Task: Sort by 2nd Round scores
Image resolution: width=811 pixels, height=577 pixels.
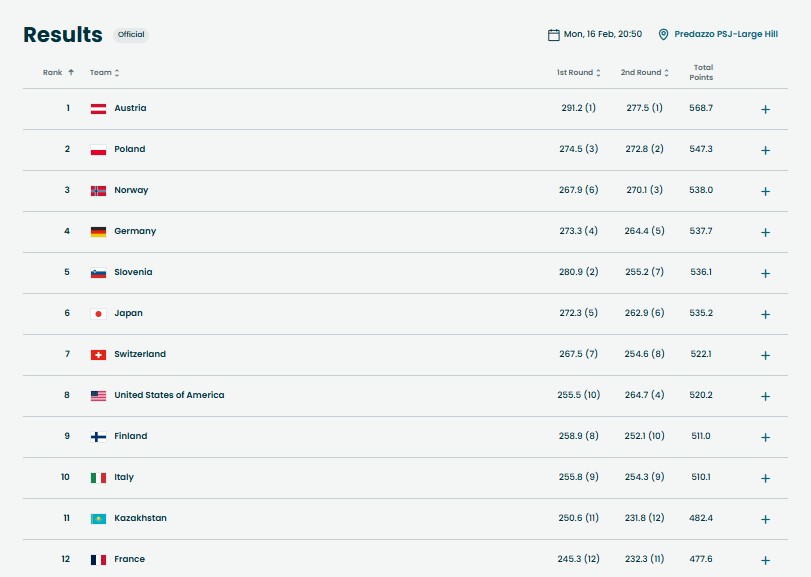Action: (644, 72)
